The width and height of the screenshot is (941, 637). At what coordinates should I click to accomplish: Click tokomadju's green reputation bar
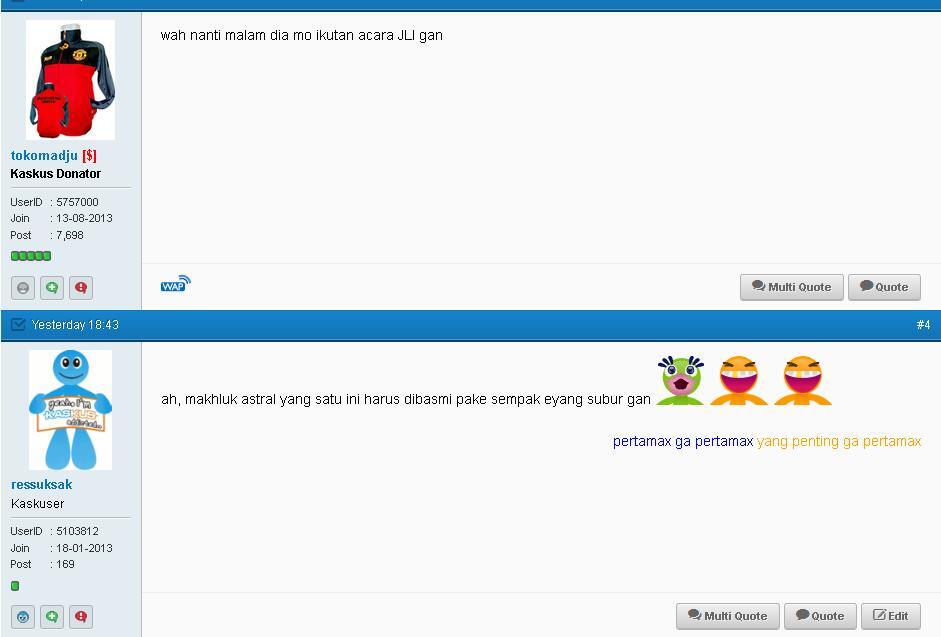click(x=31, y=256)
